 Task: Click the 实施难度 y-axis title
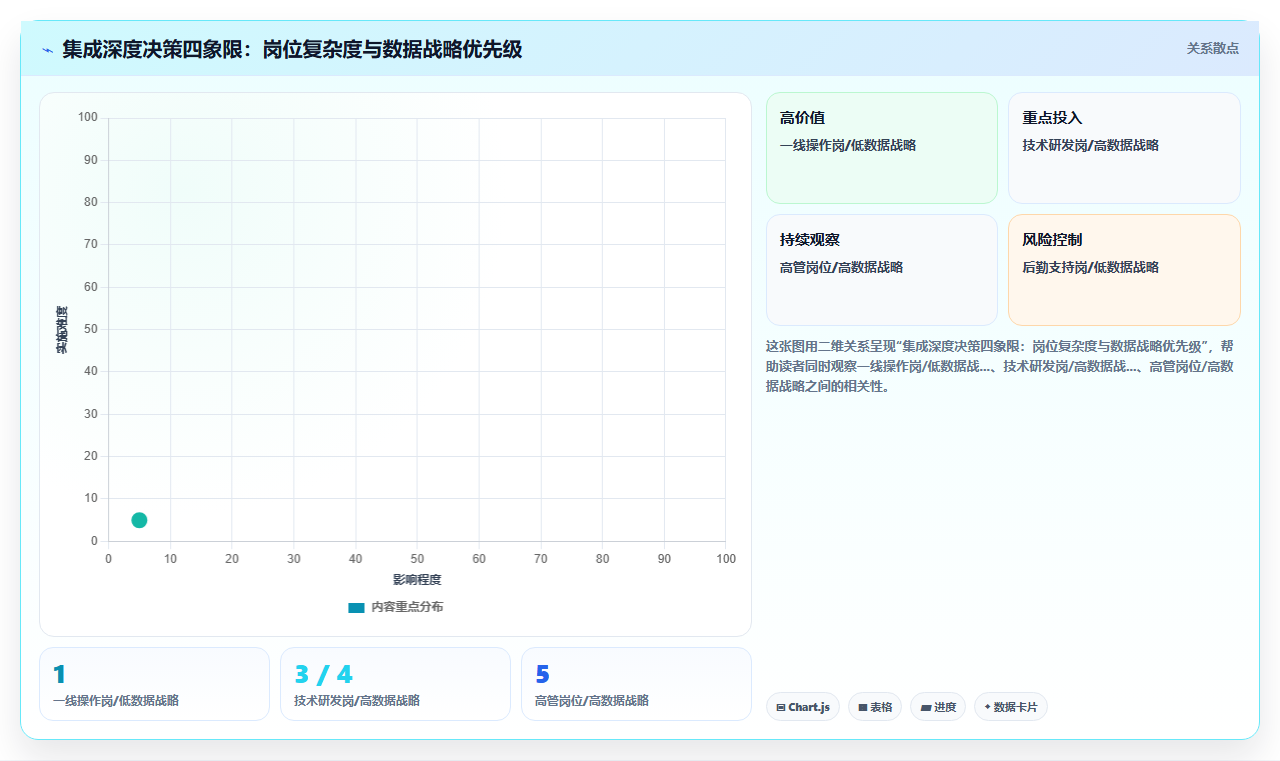click(x=62, y=330)
